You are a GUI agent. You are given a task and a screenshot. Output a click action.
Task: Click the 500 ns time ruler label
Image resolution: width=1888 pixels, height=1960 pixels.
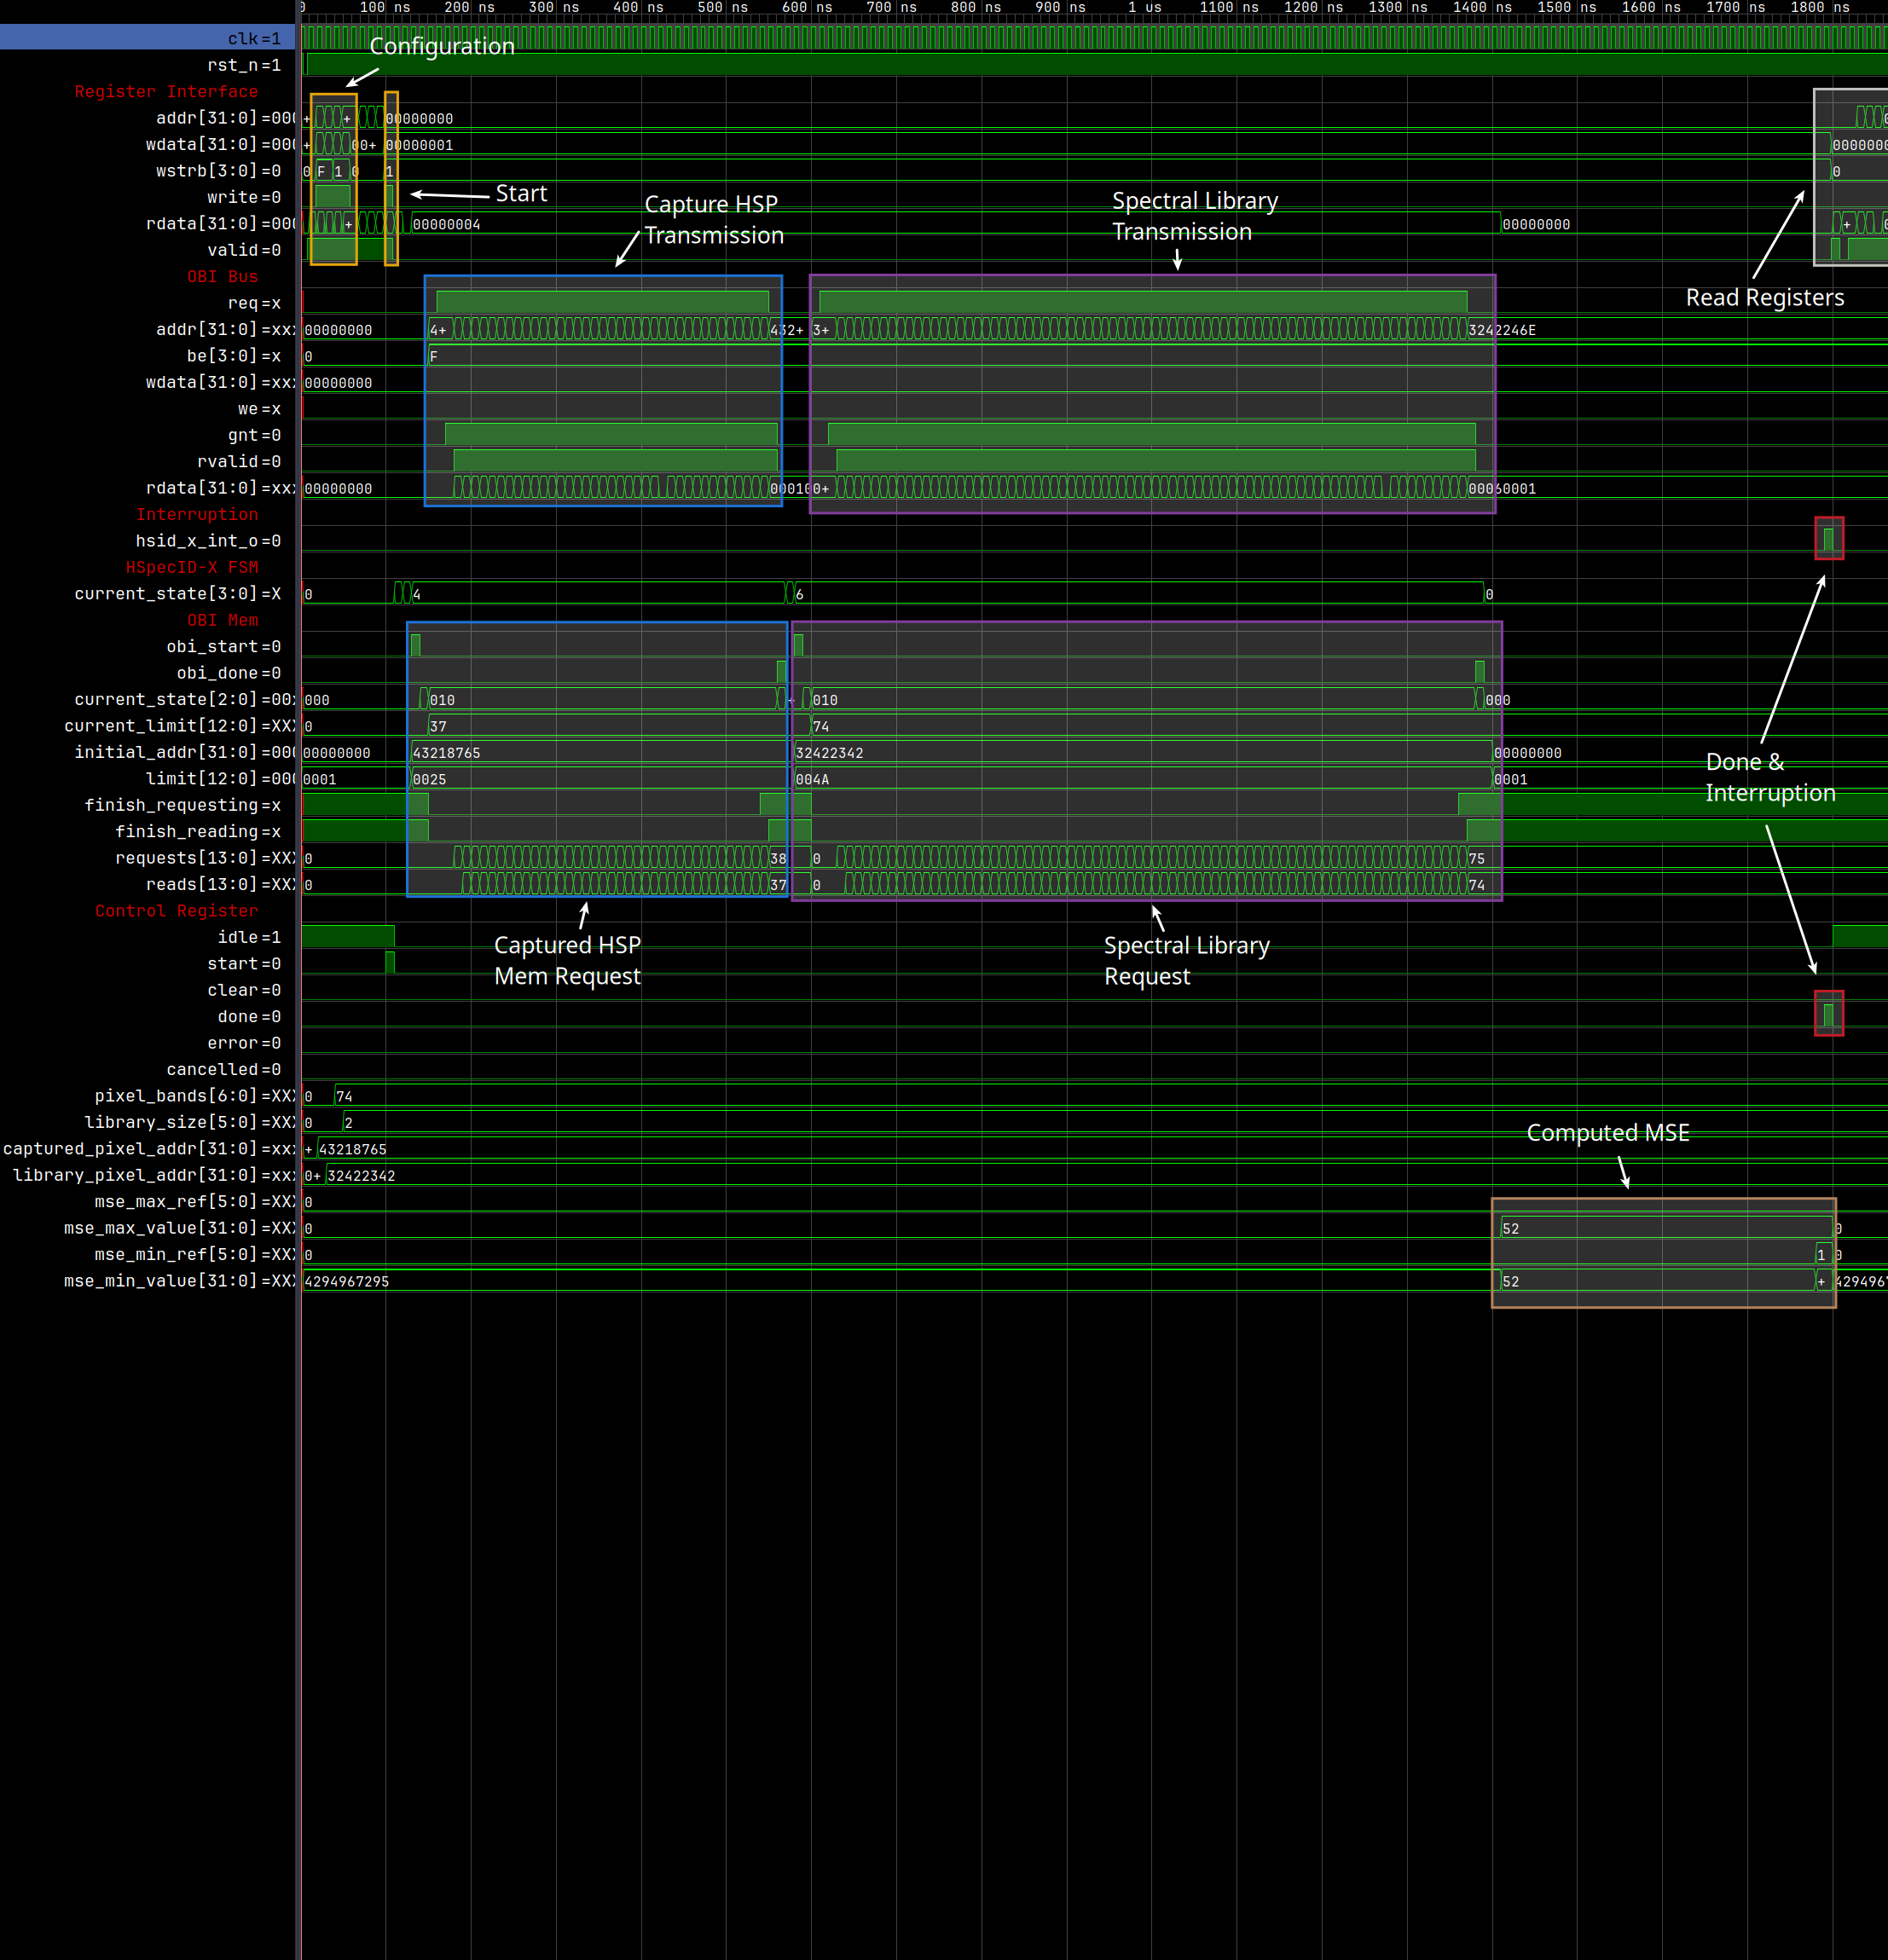pyautogui.click(x=723, y=8)
